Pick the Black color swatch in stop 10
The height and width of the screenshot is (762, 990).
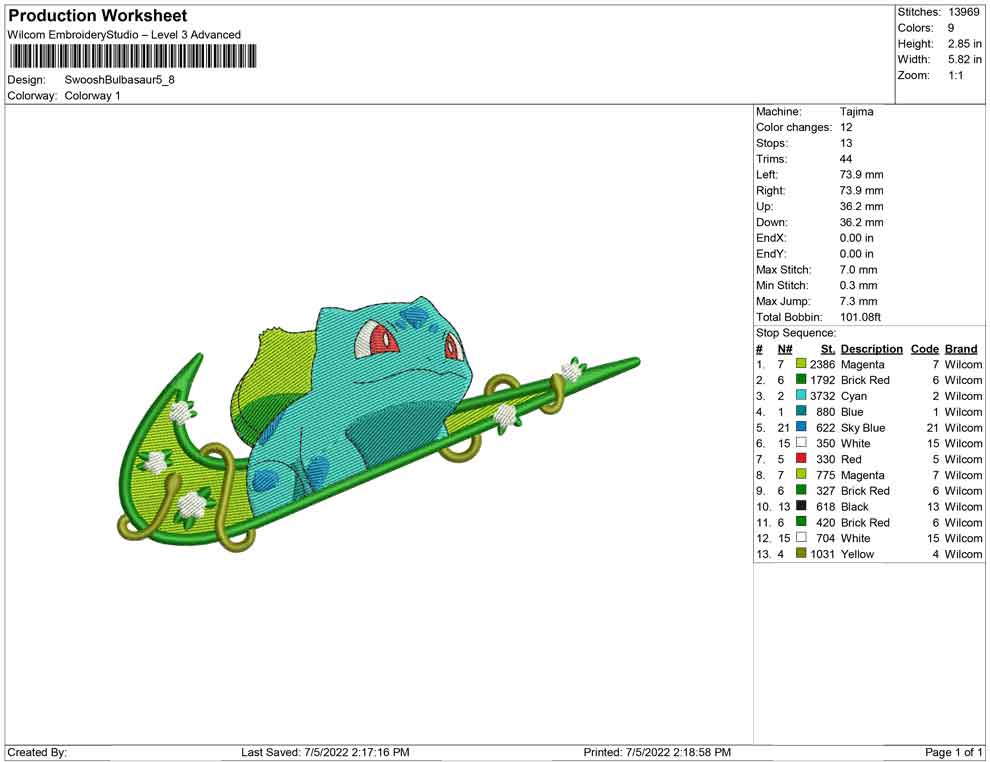[x=801, y=507]
